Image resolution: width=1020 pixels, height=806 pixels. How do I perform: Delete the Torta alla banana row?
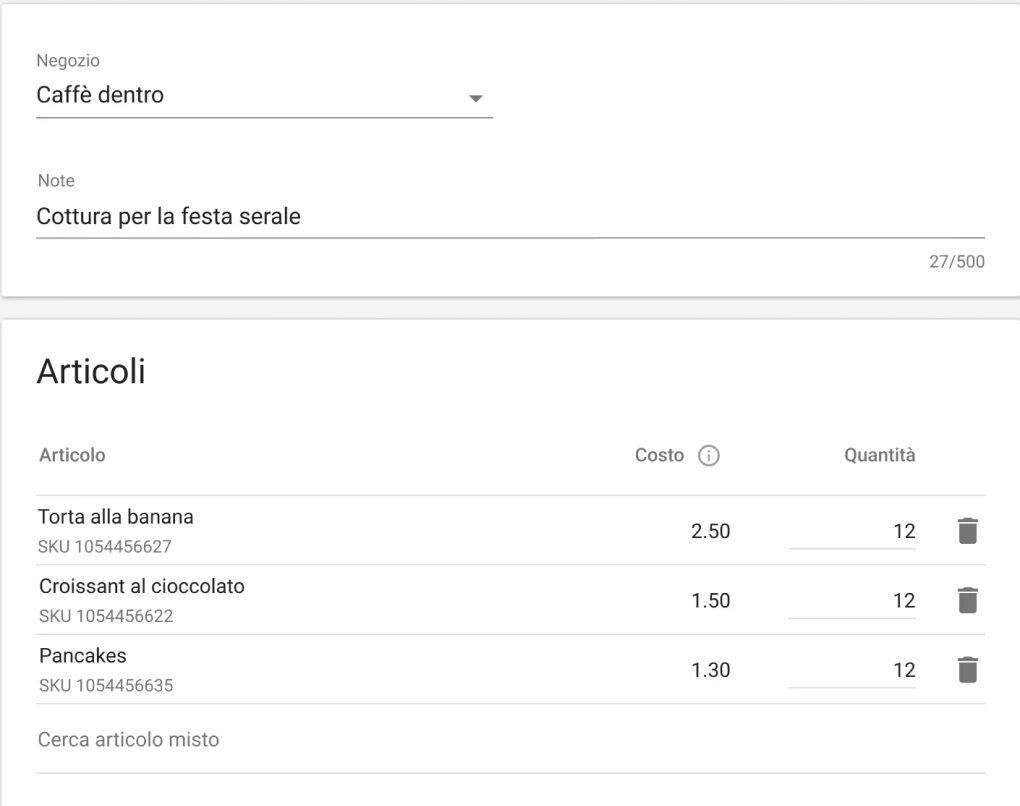pyautogui.click(x=967, y=531)
